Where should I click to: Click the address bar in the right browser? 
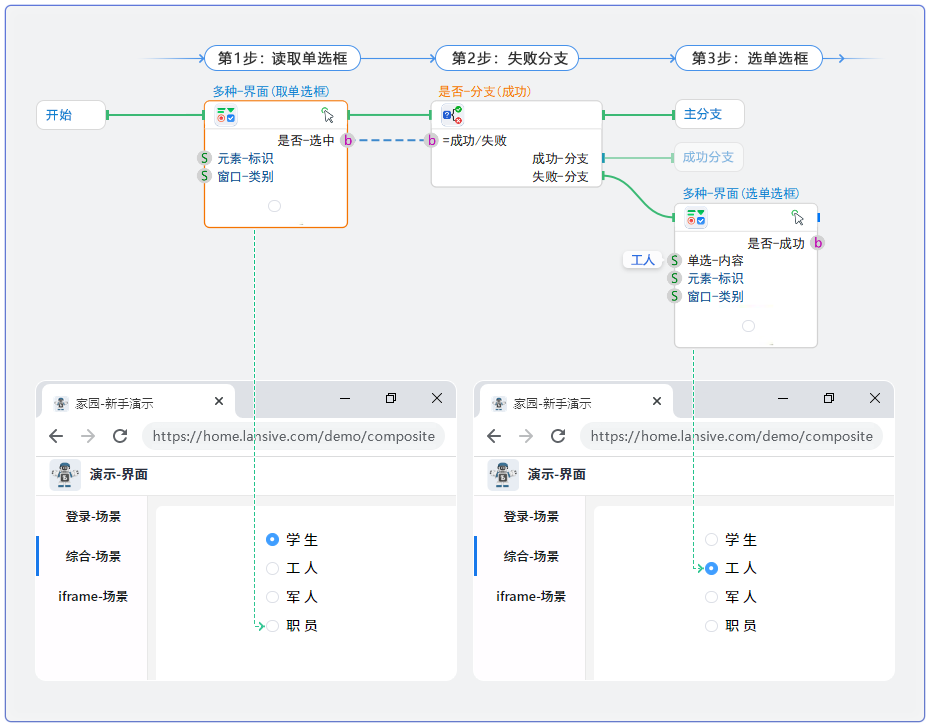(x=731, y=436)
